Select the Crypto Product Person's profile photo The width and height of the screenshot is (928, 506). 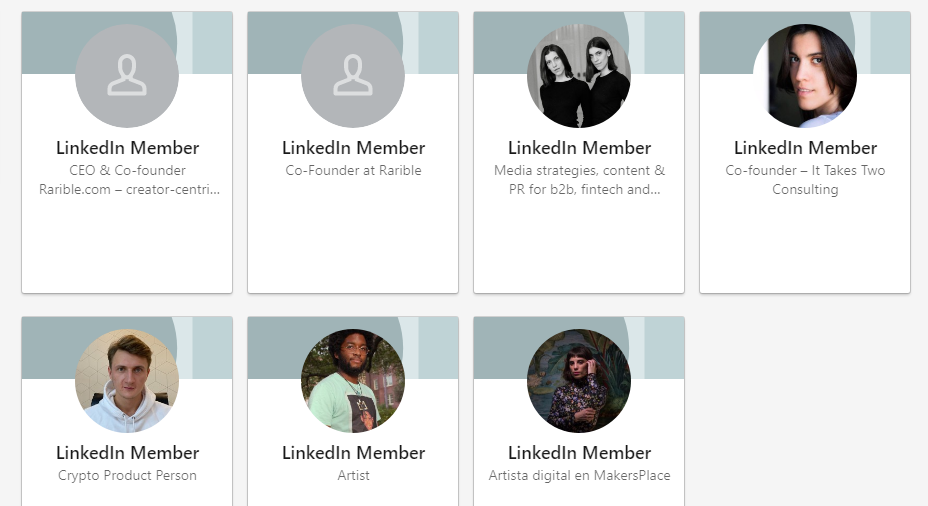point(127,381)
